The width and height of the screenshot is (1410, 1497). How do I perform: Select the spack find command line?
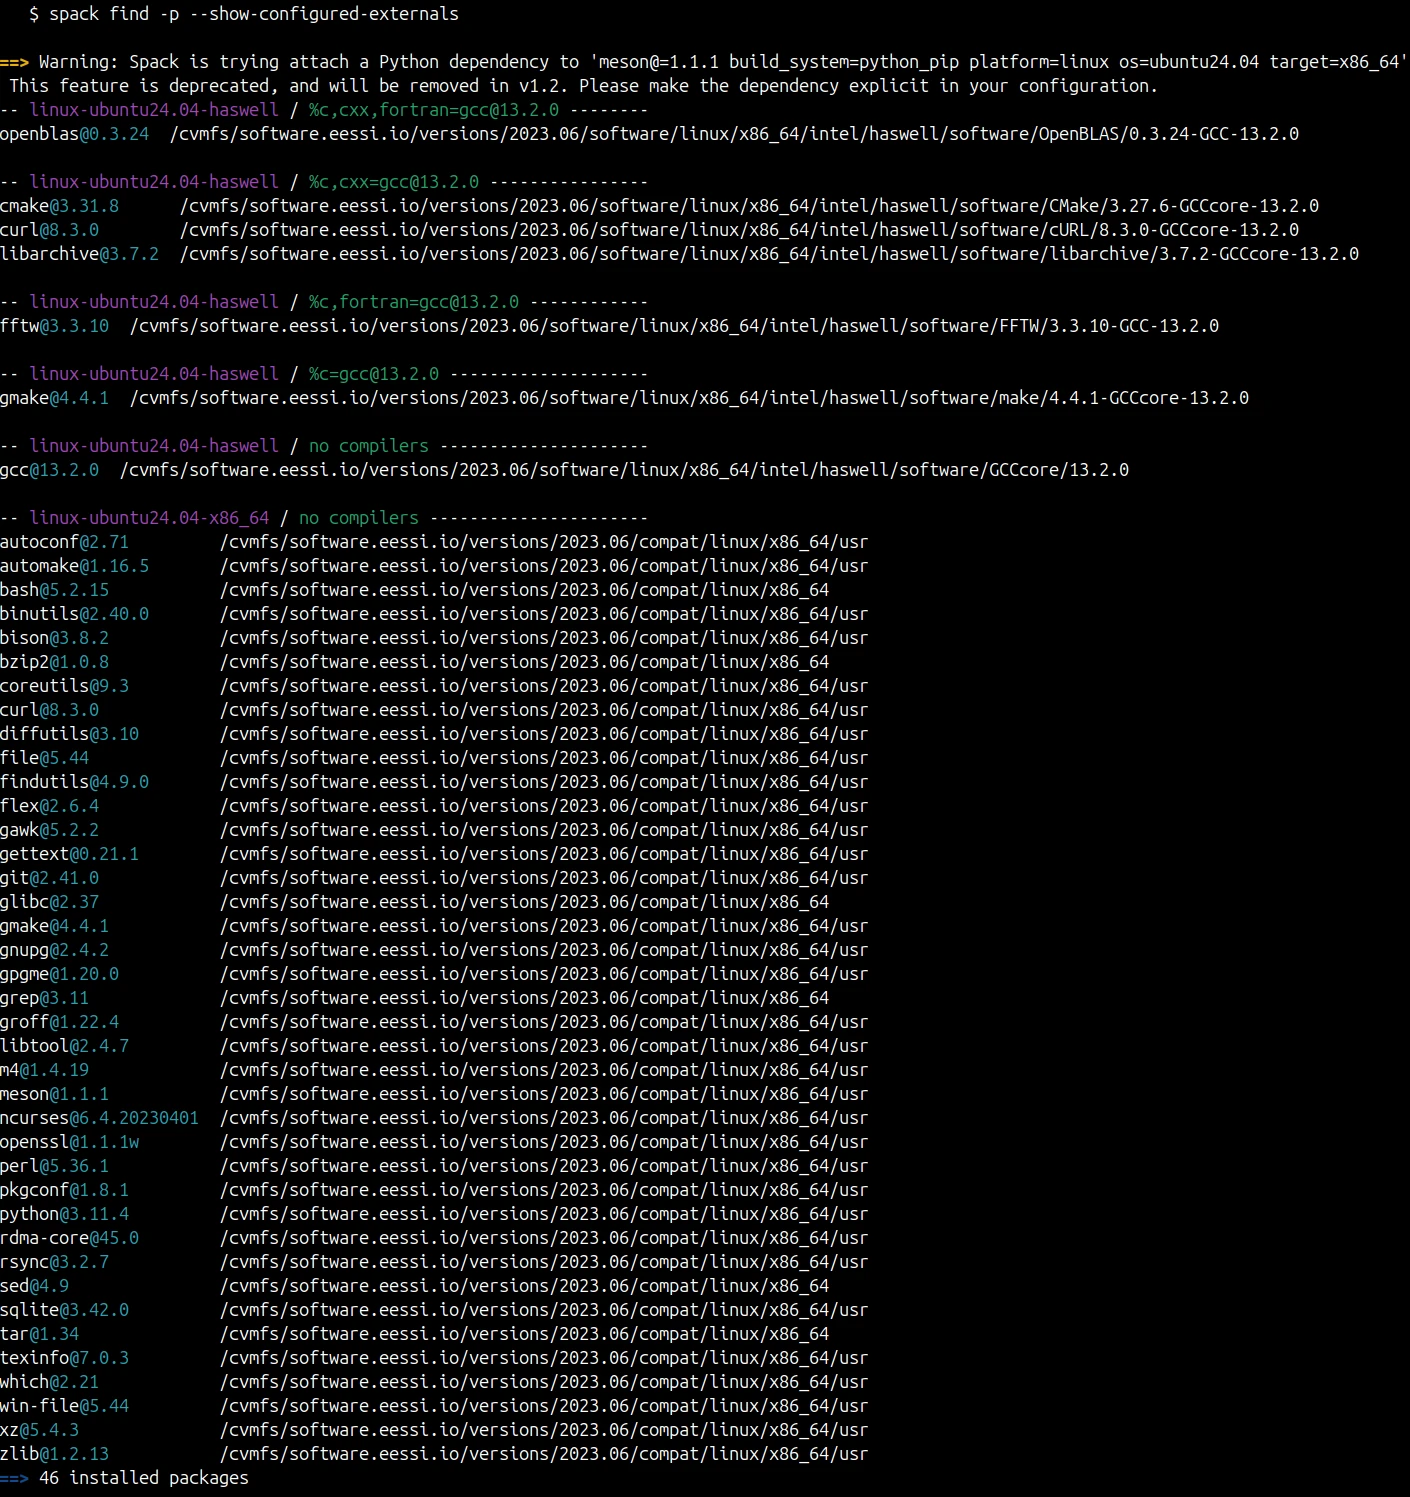244,13
